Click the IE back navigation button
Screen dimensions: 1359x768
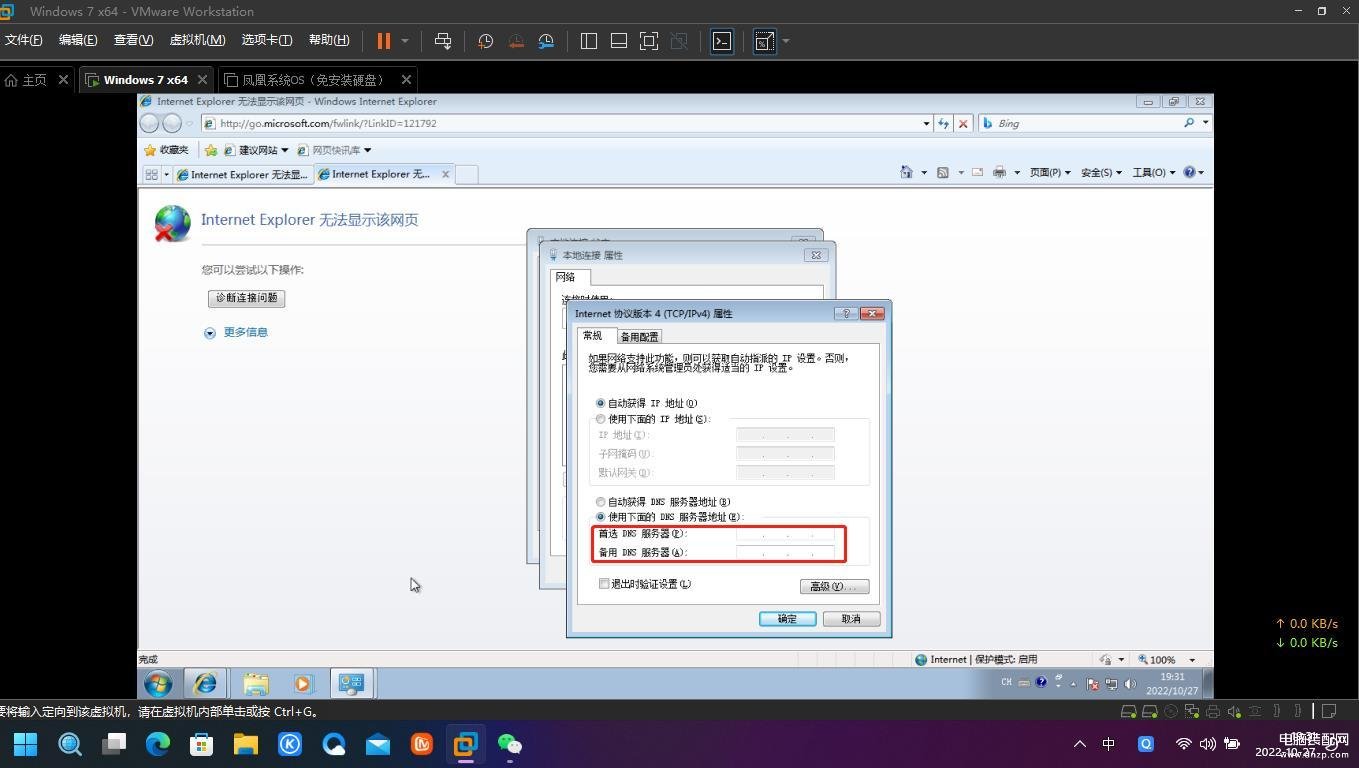coord(150,123)
